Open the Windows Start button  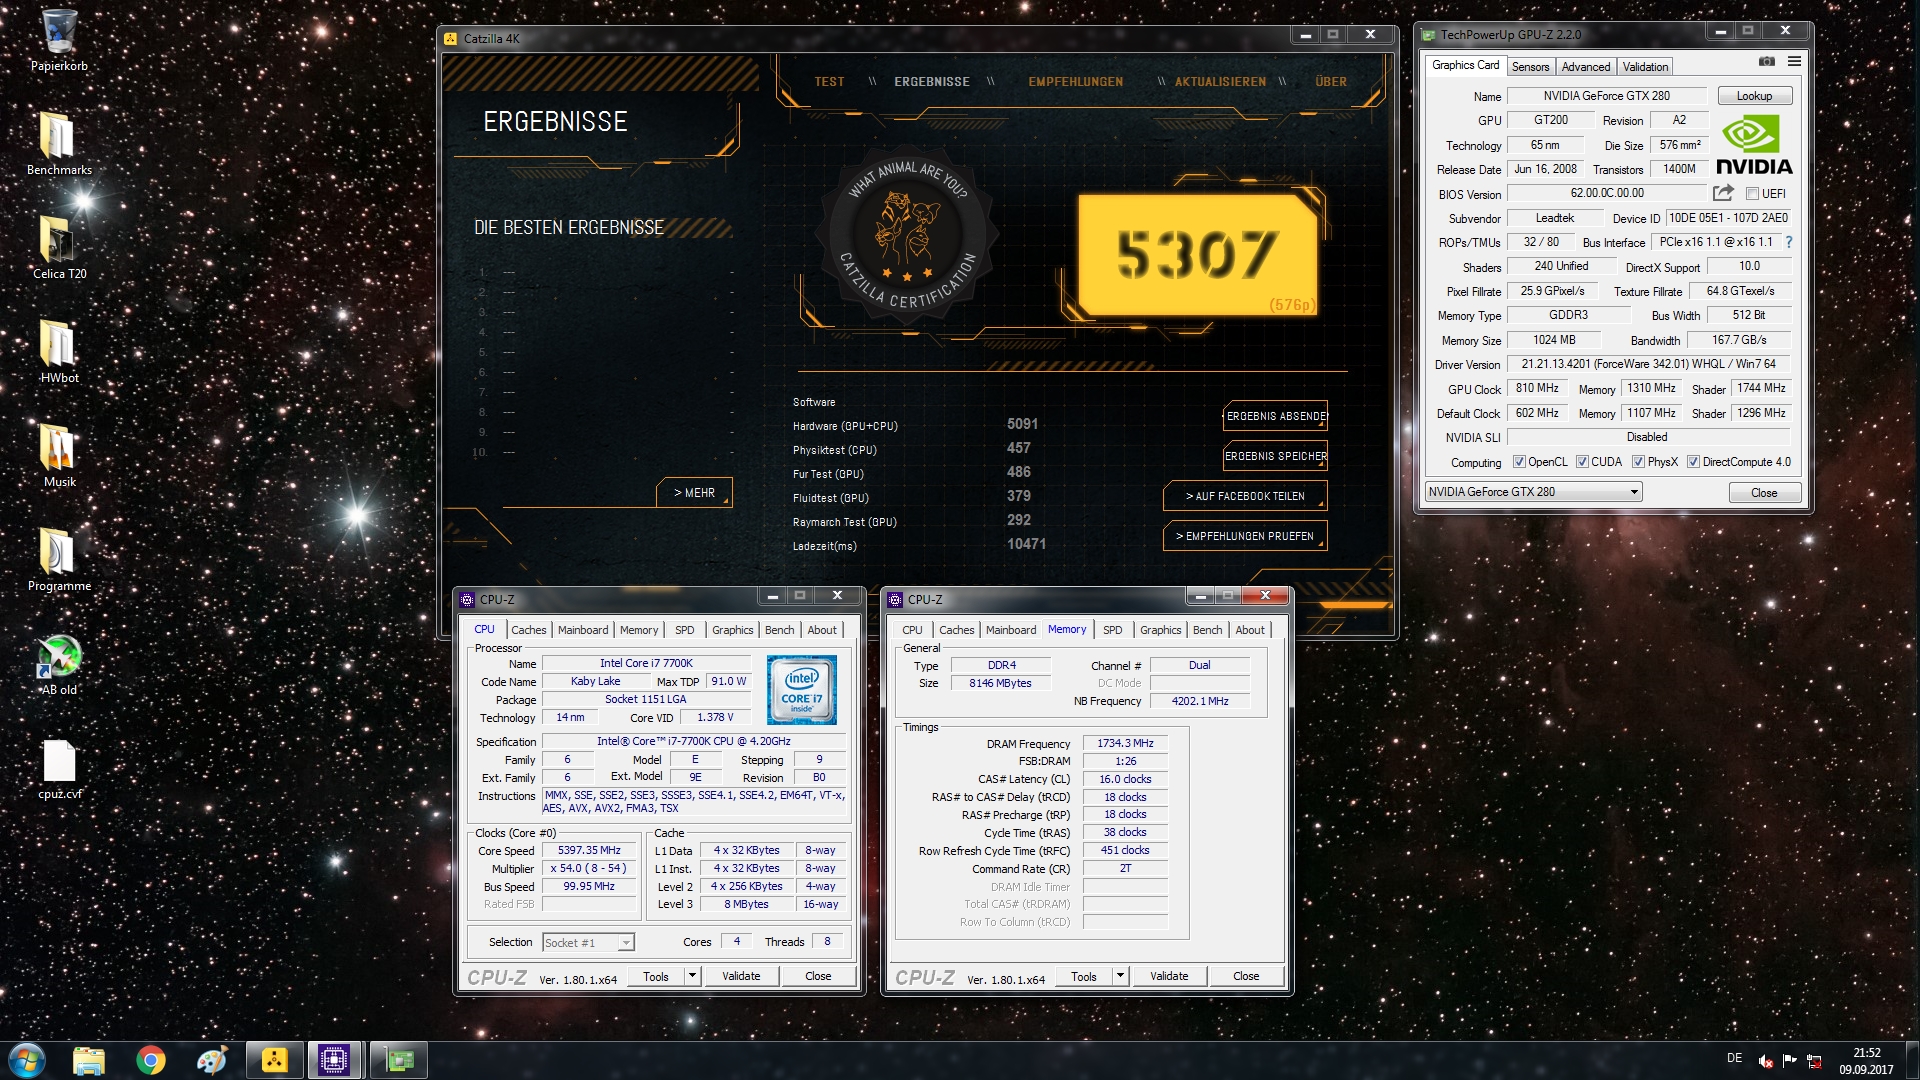click(x=27, y=1060)
